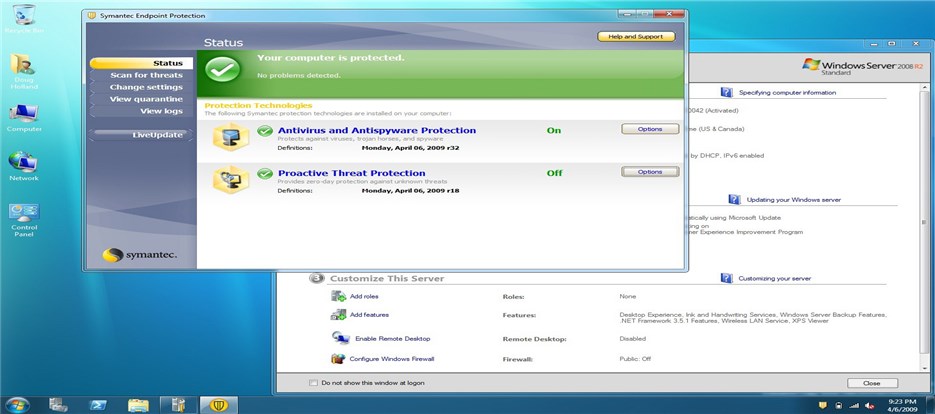The image size is (935, 414).
Task: Click the Specifying computer information help icon
Action: point(730,92)
